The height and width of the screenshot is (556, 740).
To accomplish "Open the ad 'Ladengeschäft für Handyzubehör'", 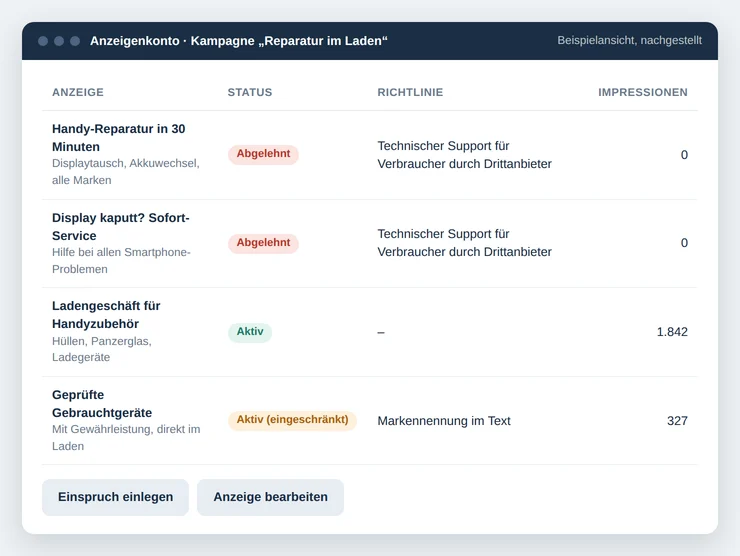I will (106, 315).
